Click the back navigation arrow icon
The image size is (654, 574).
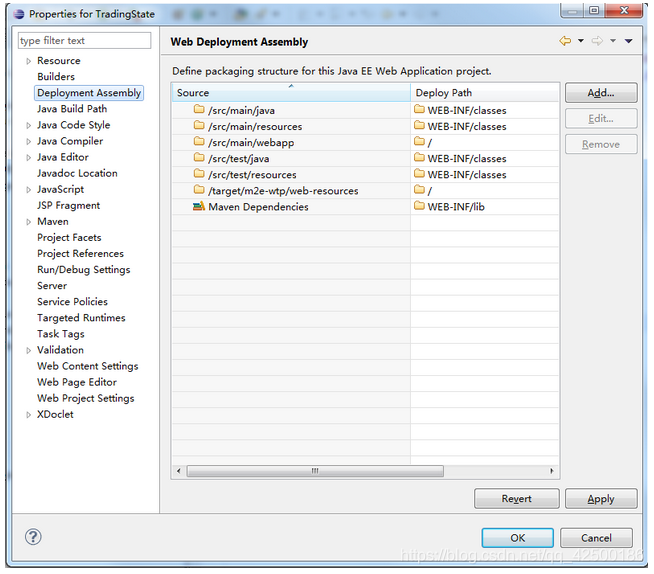pos(565,41)
